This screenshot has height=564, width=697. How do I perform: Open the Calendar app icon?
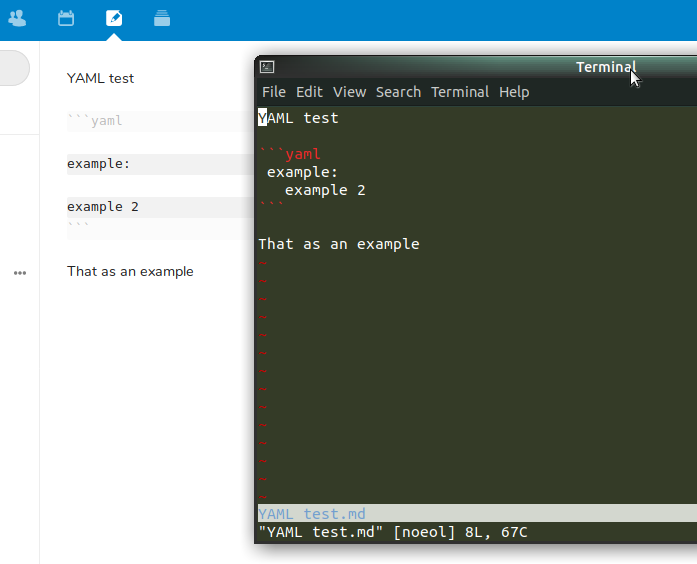[x=66, y=18]
